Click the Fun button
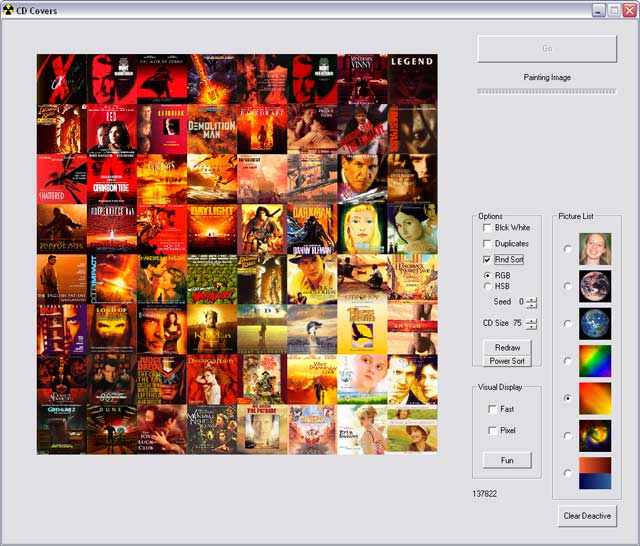This screenshot has height=546, width=640. tap(507, 460)
